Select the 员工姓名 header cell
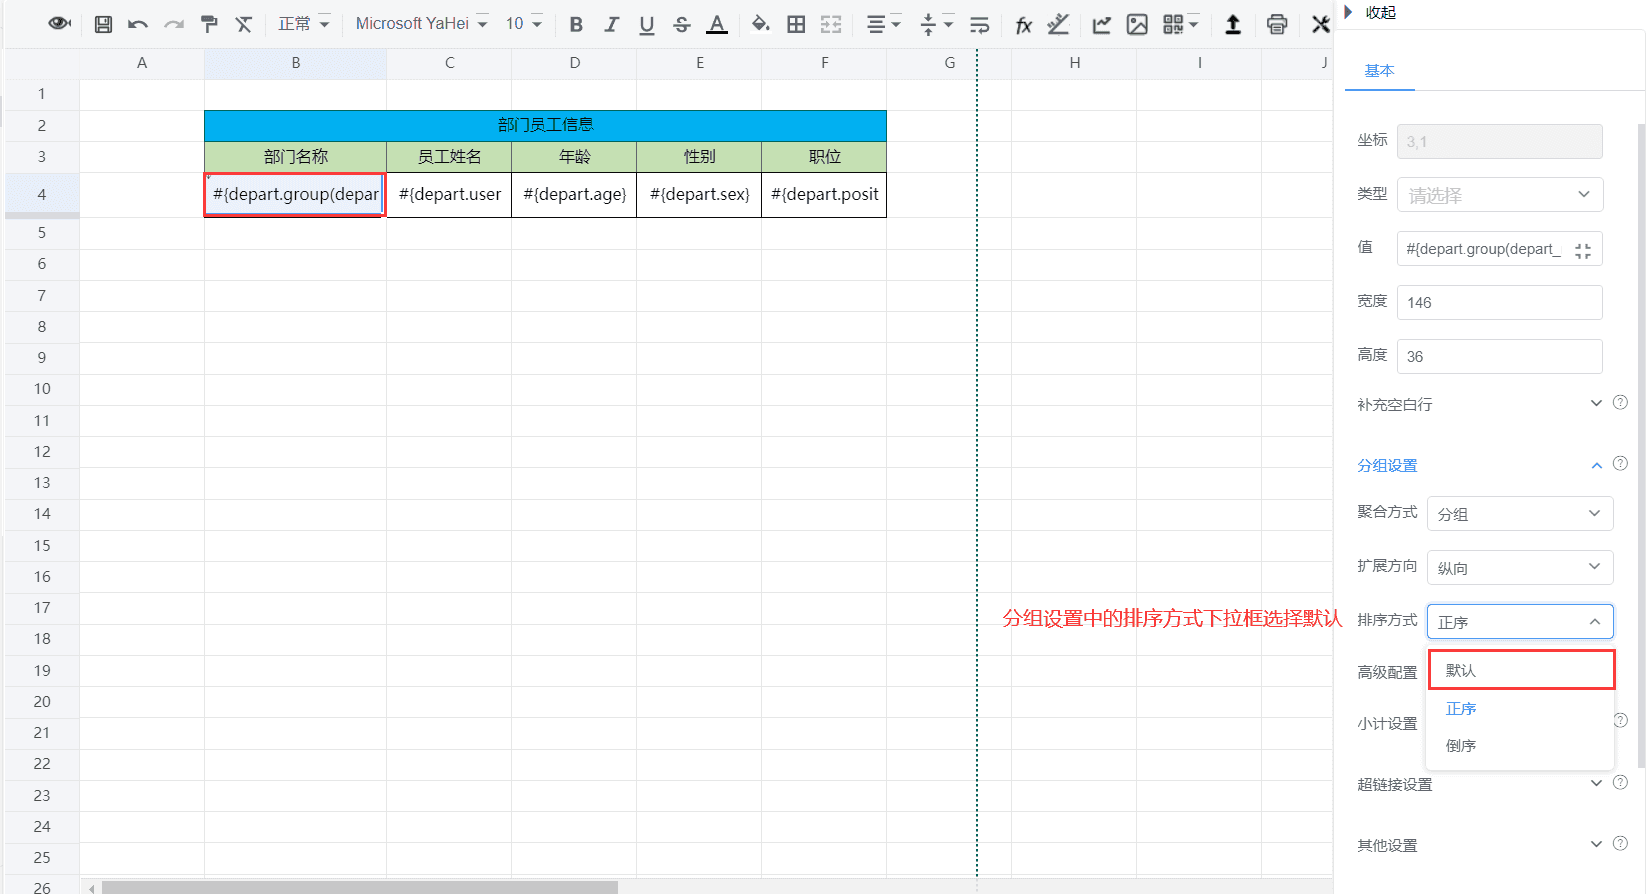The image size is (1647, 894). coord(449,156)
